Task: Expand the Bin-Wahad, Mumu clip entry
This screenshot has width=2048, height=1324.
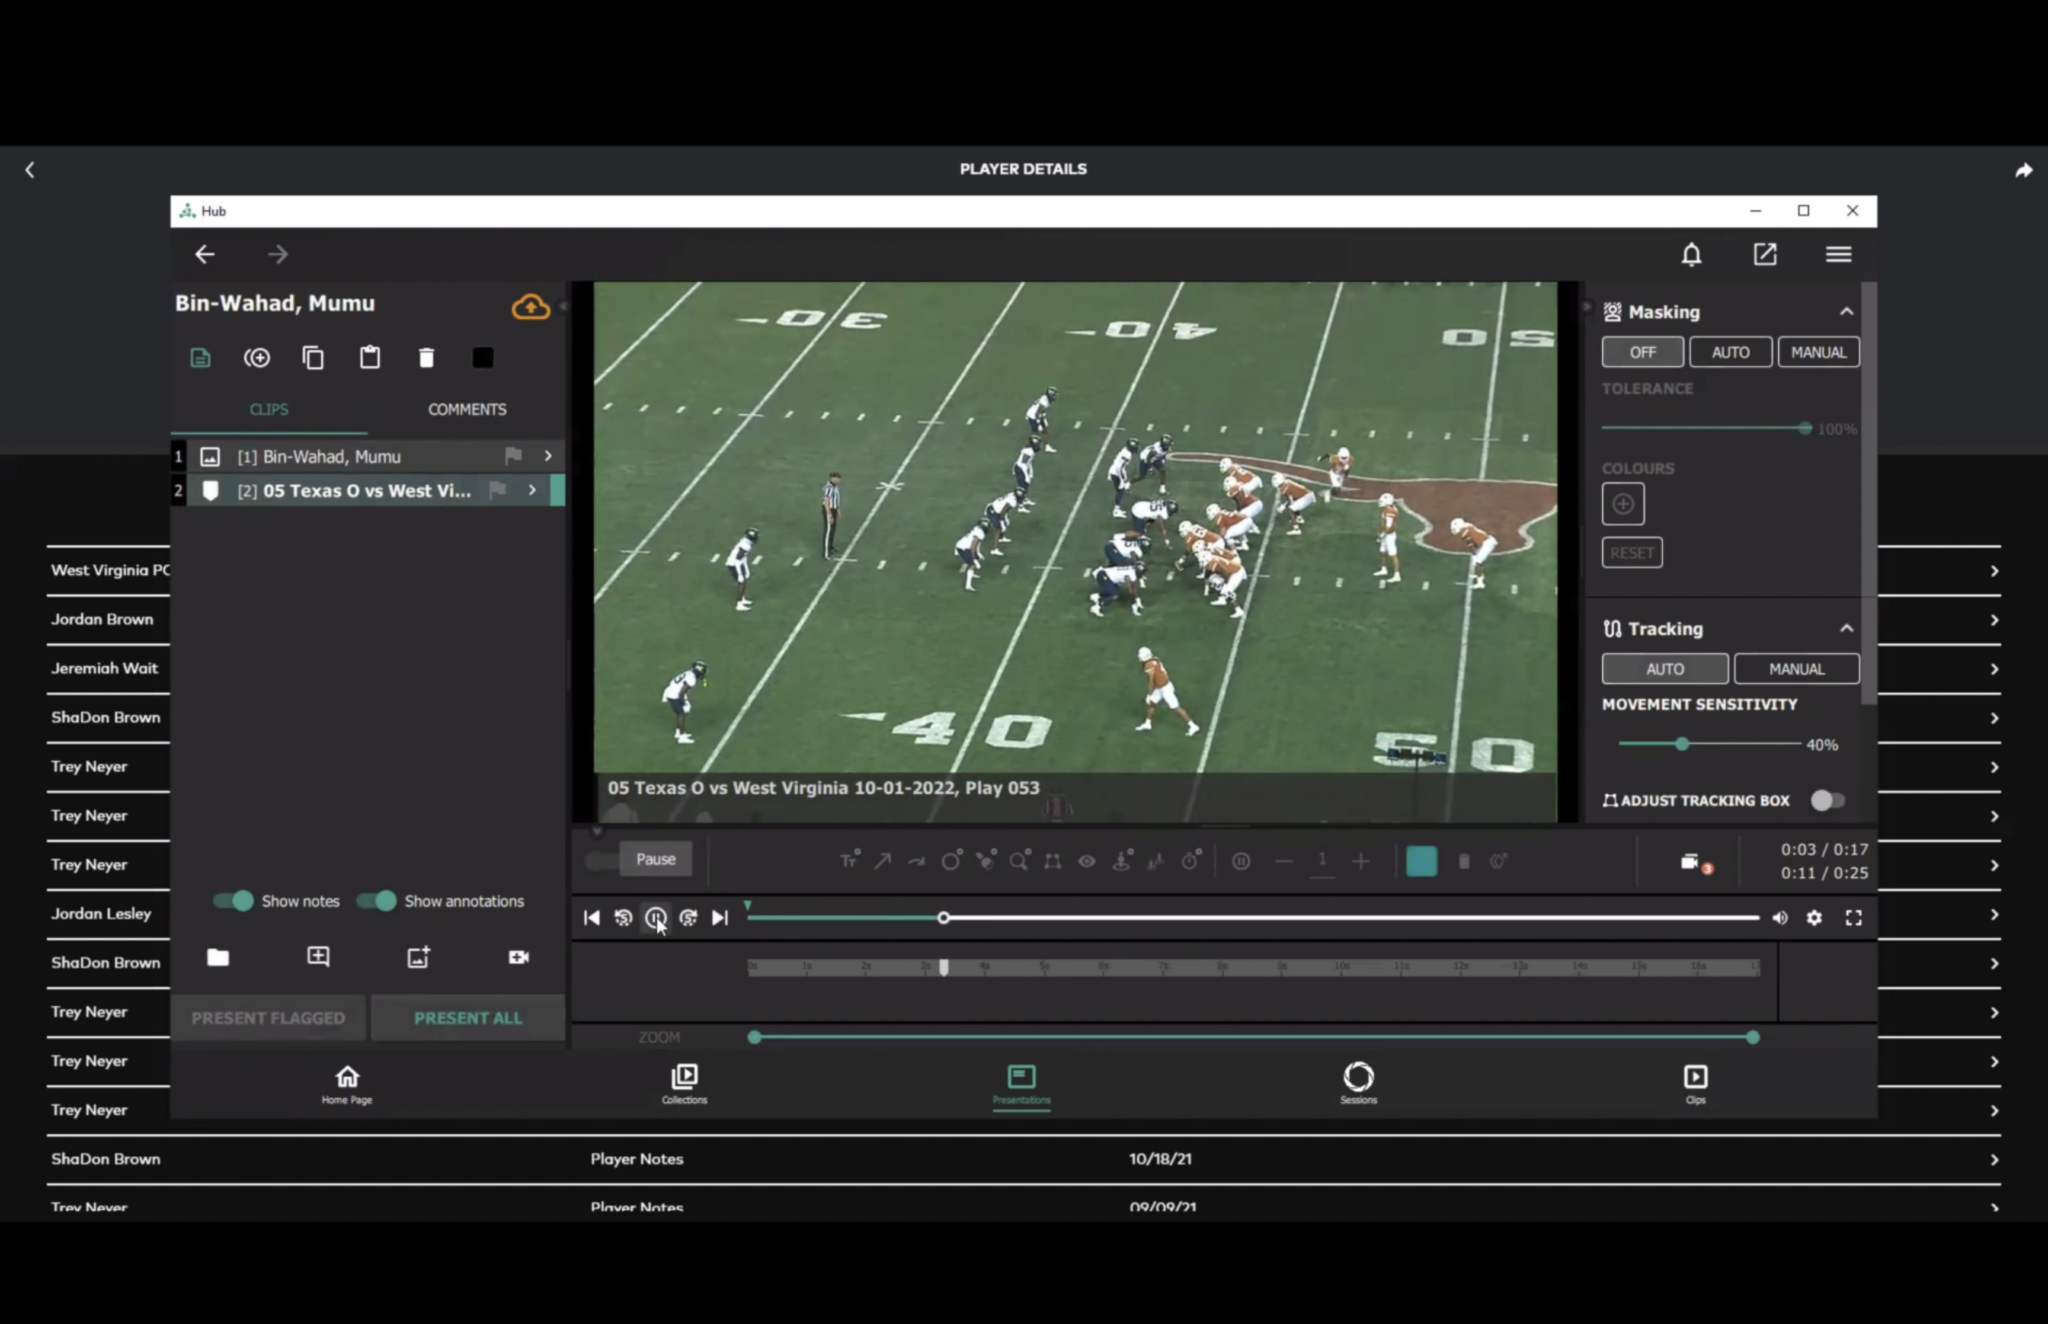Action: coord(548,456)
